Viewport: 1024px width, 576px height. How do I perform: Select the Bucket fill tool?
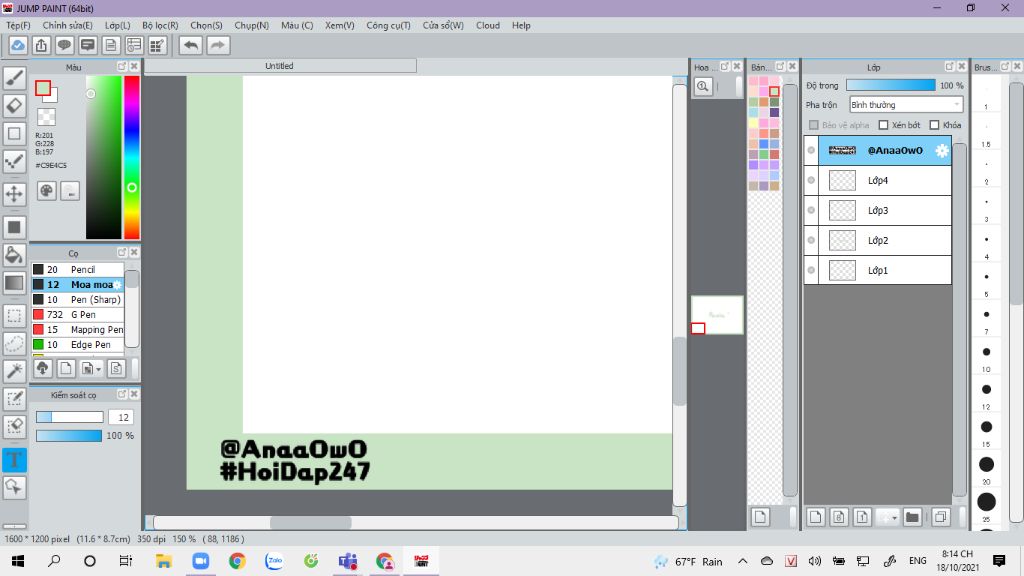click(x=14, y=255)
